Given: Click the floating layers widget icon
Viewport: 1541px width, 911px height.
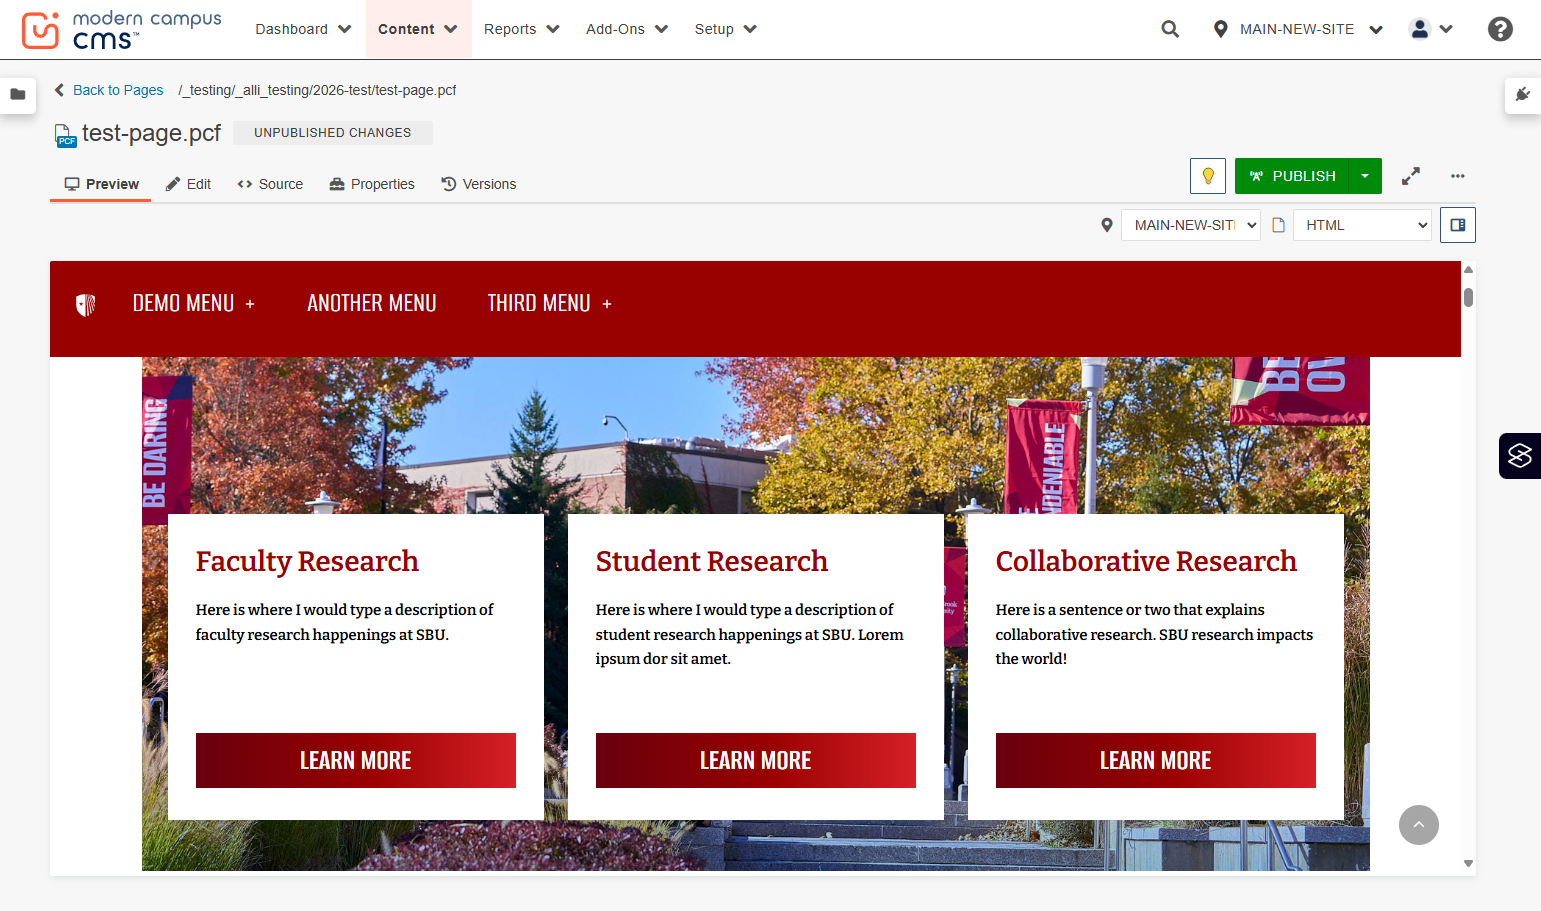Looking at the screenshot, I should pos(1520,456).
